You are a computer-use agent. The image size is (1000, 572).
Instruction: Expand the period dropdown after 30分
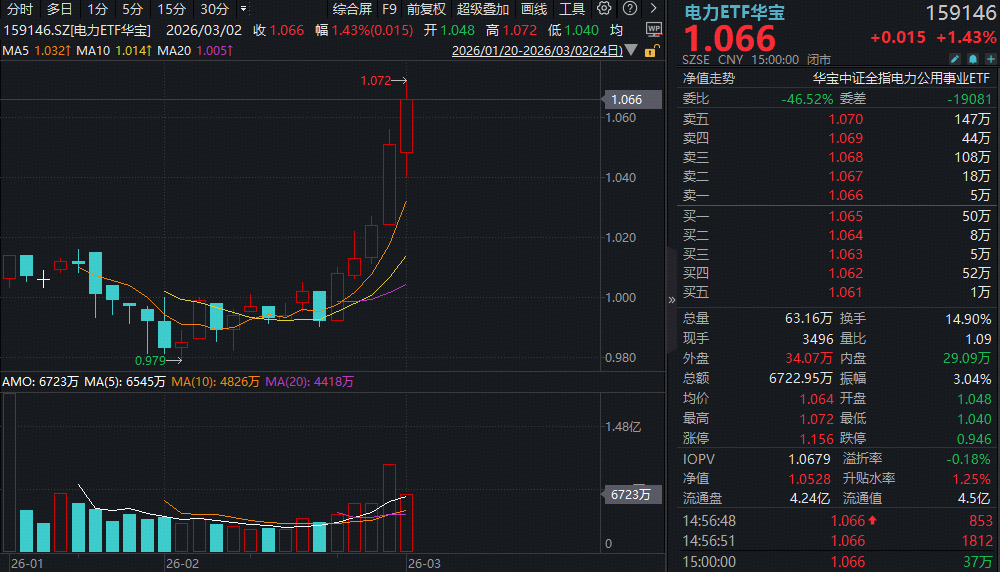point(243,9)
